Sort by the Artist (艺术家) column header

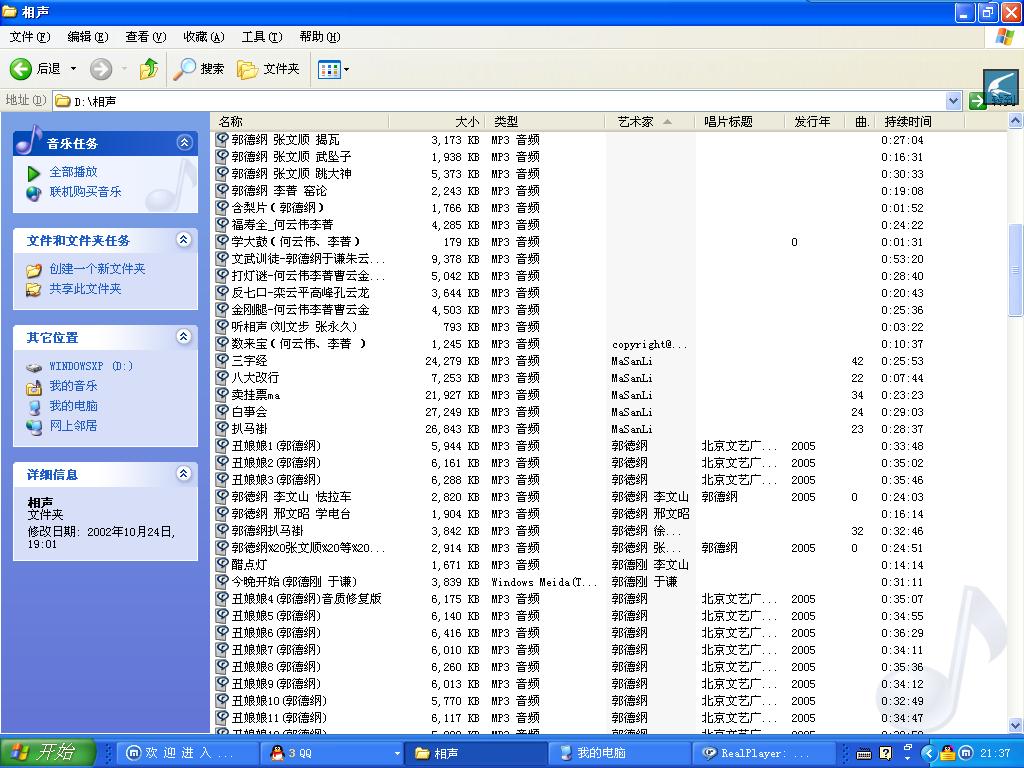(635, 121)
